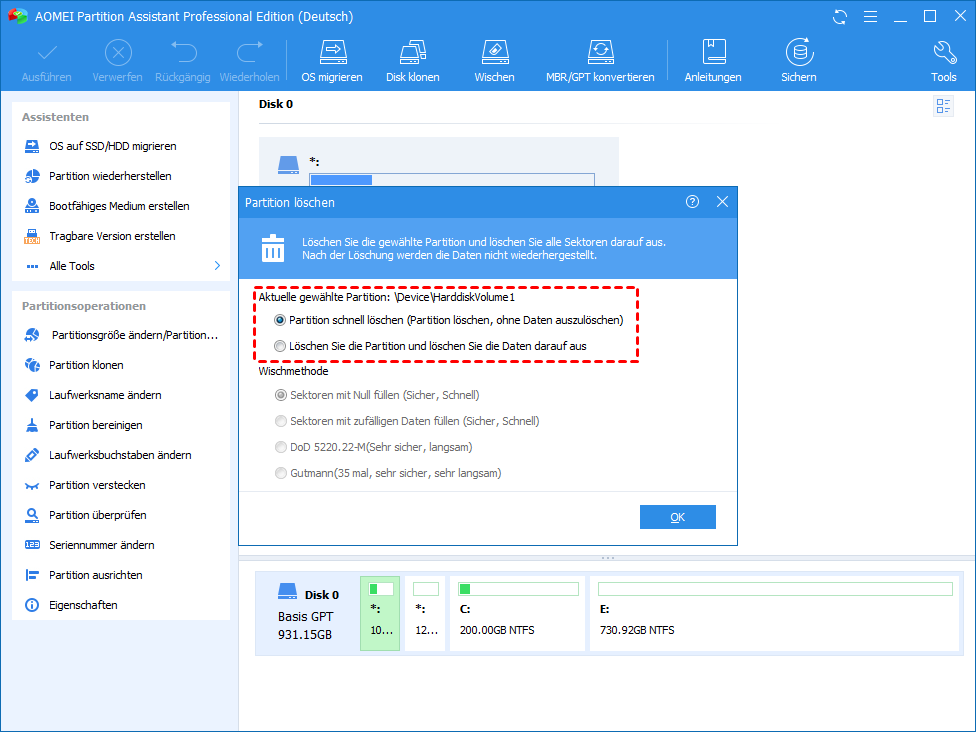Click the Seriennummer ändern icon

tap(32, 545)
